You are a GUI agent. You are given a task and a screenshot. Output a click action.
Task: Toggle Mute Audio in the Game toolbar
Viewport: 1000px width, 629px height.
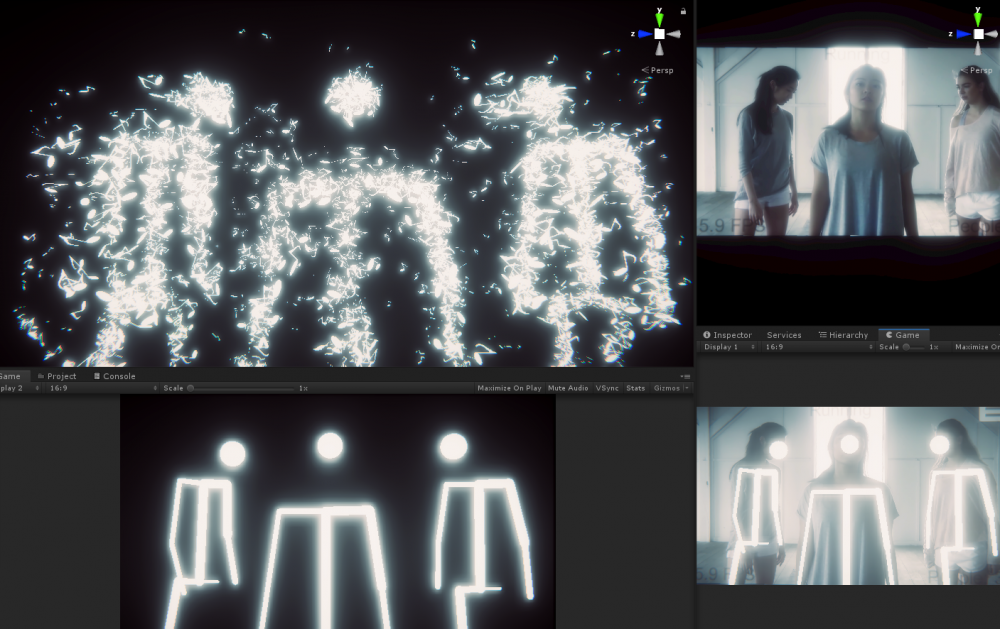click(568, 388)
